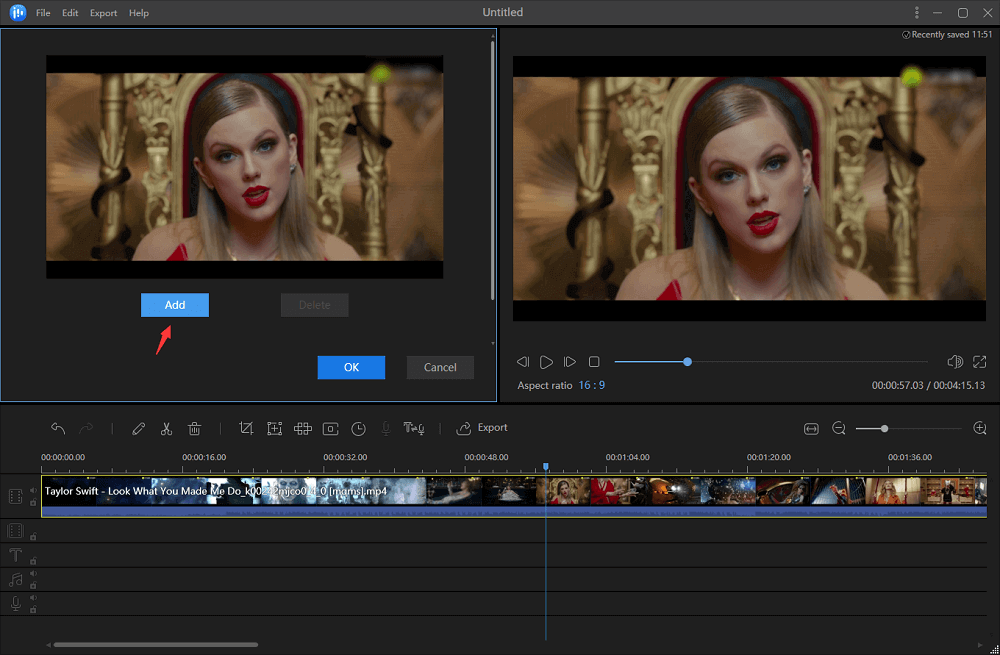This screenshot has width=1000, height=655.
Task: Step back one frame in preview
Action: [523, 362]
